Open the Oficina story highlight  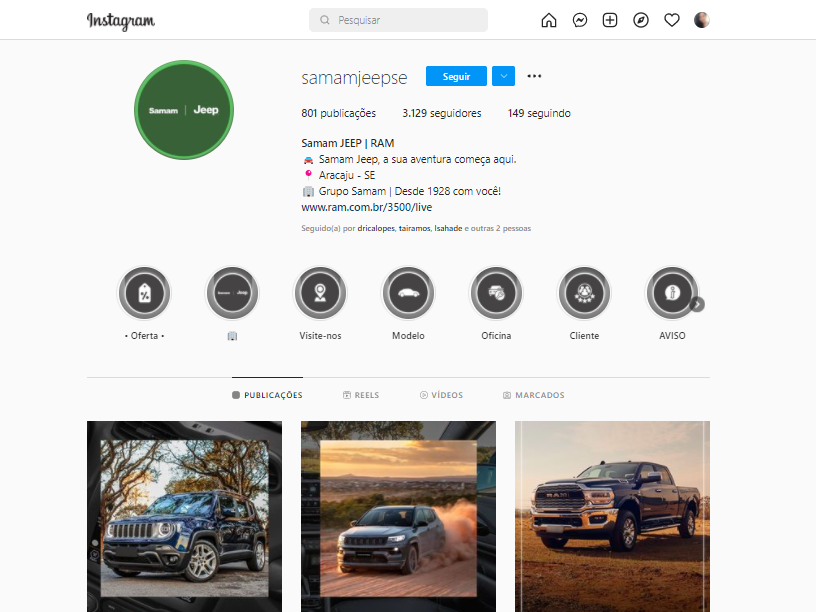(x=496, y=293)
